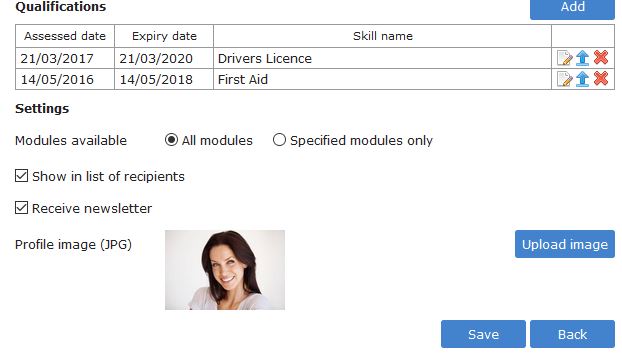Select the First Aid skill name cell

[382, 79]
